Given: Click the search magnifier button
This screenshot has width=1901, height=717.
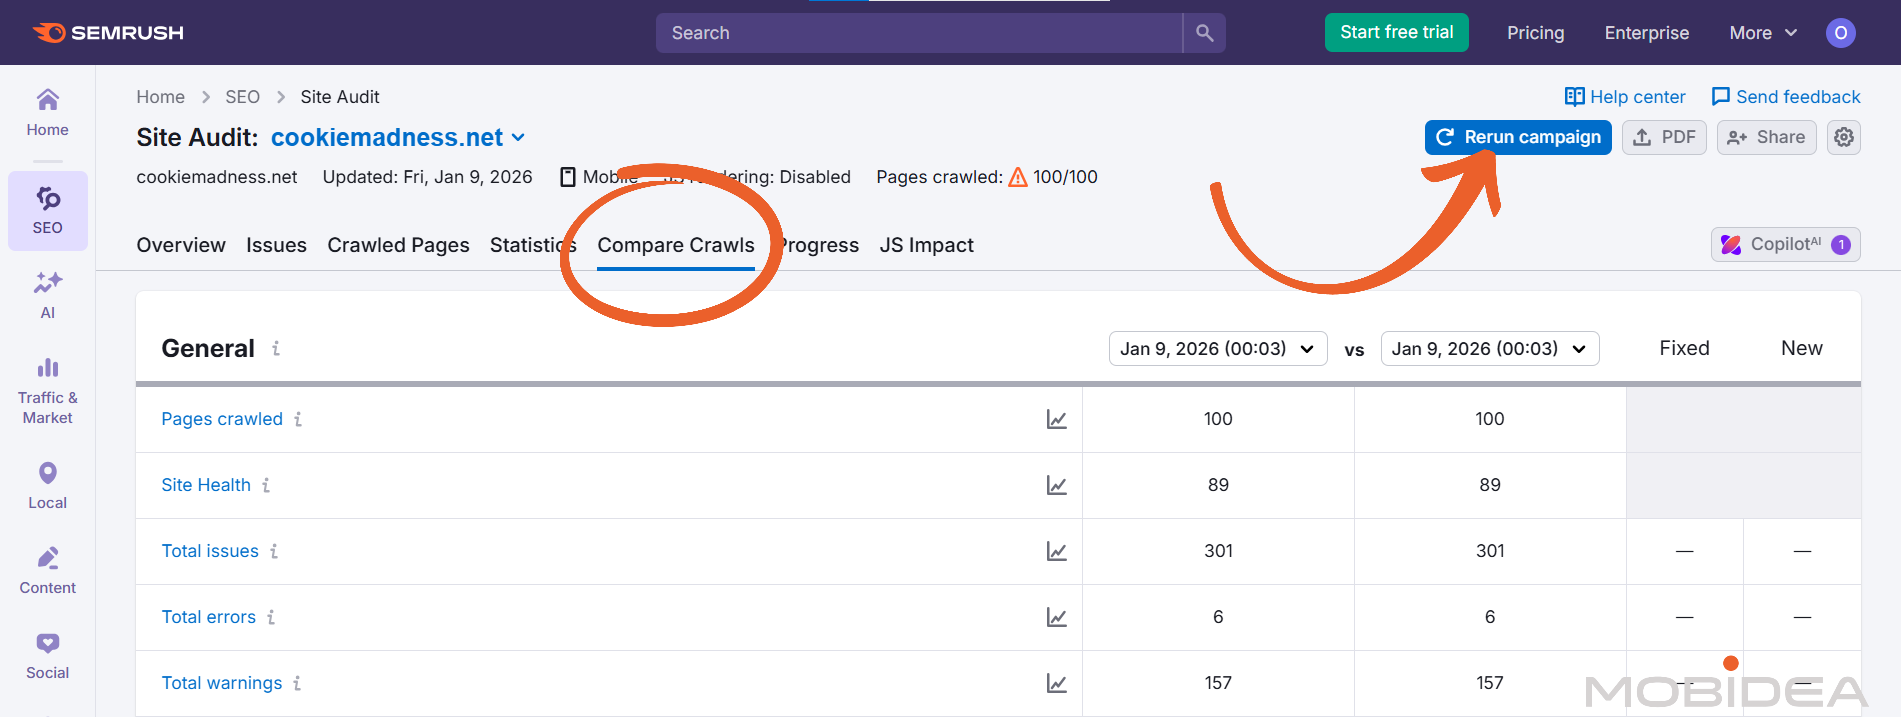Looking at the screenshot, I should pyautogui.click(x=1204, y=33).
